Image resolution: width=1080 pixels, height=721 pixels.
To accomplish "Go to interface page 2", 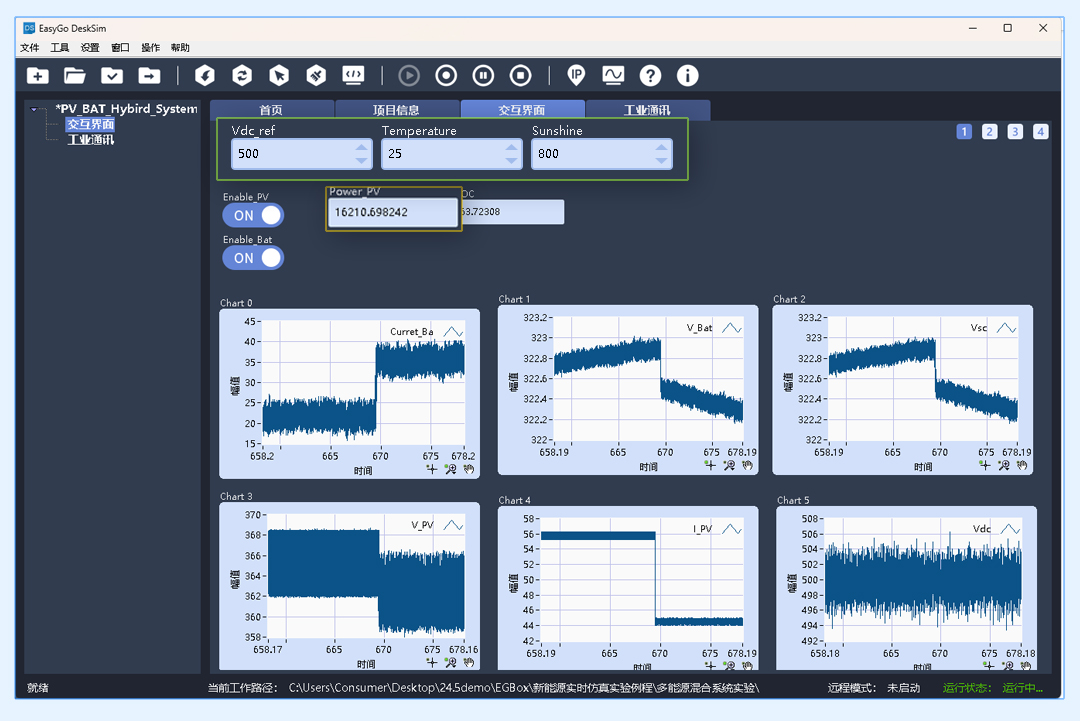I will pos(990,132).
